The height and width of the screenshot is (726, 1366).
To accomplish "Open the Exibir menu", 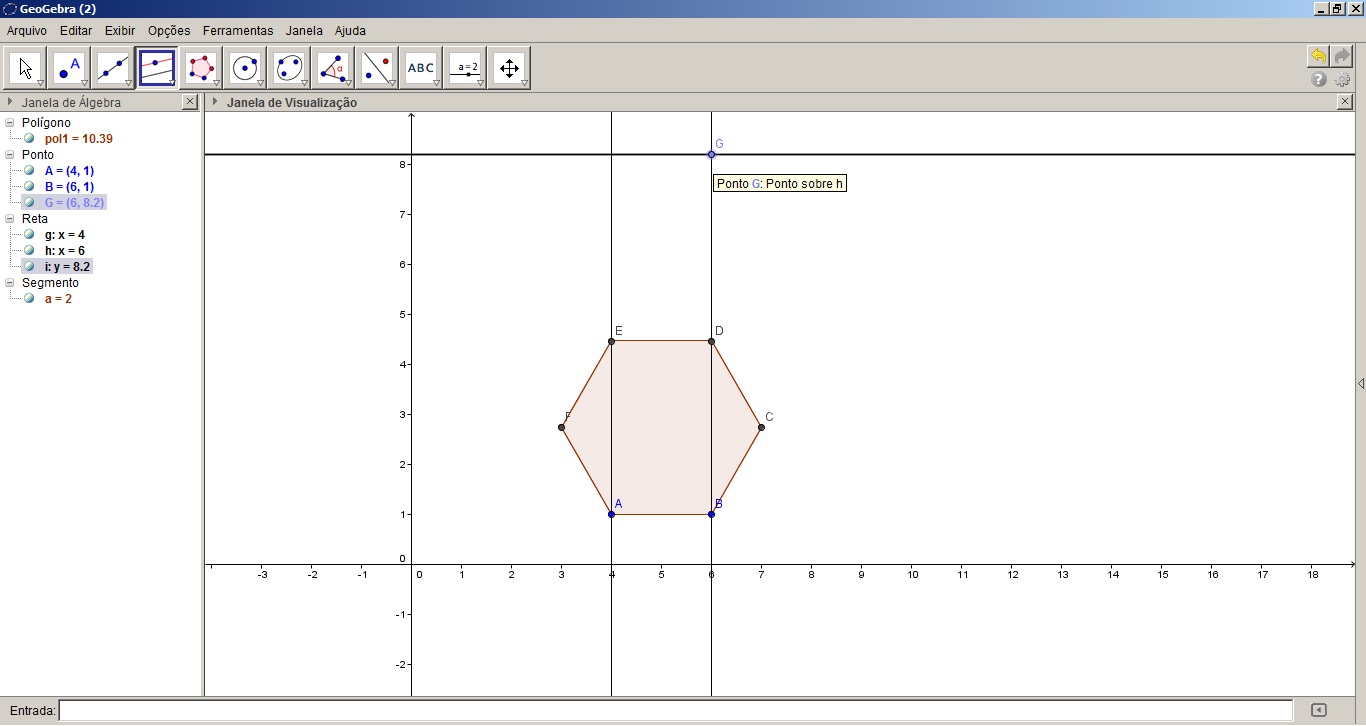I will (x=120, y=31).
